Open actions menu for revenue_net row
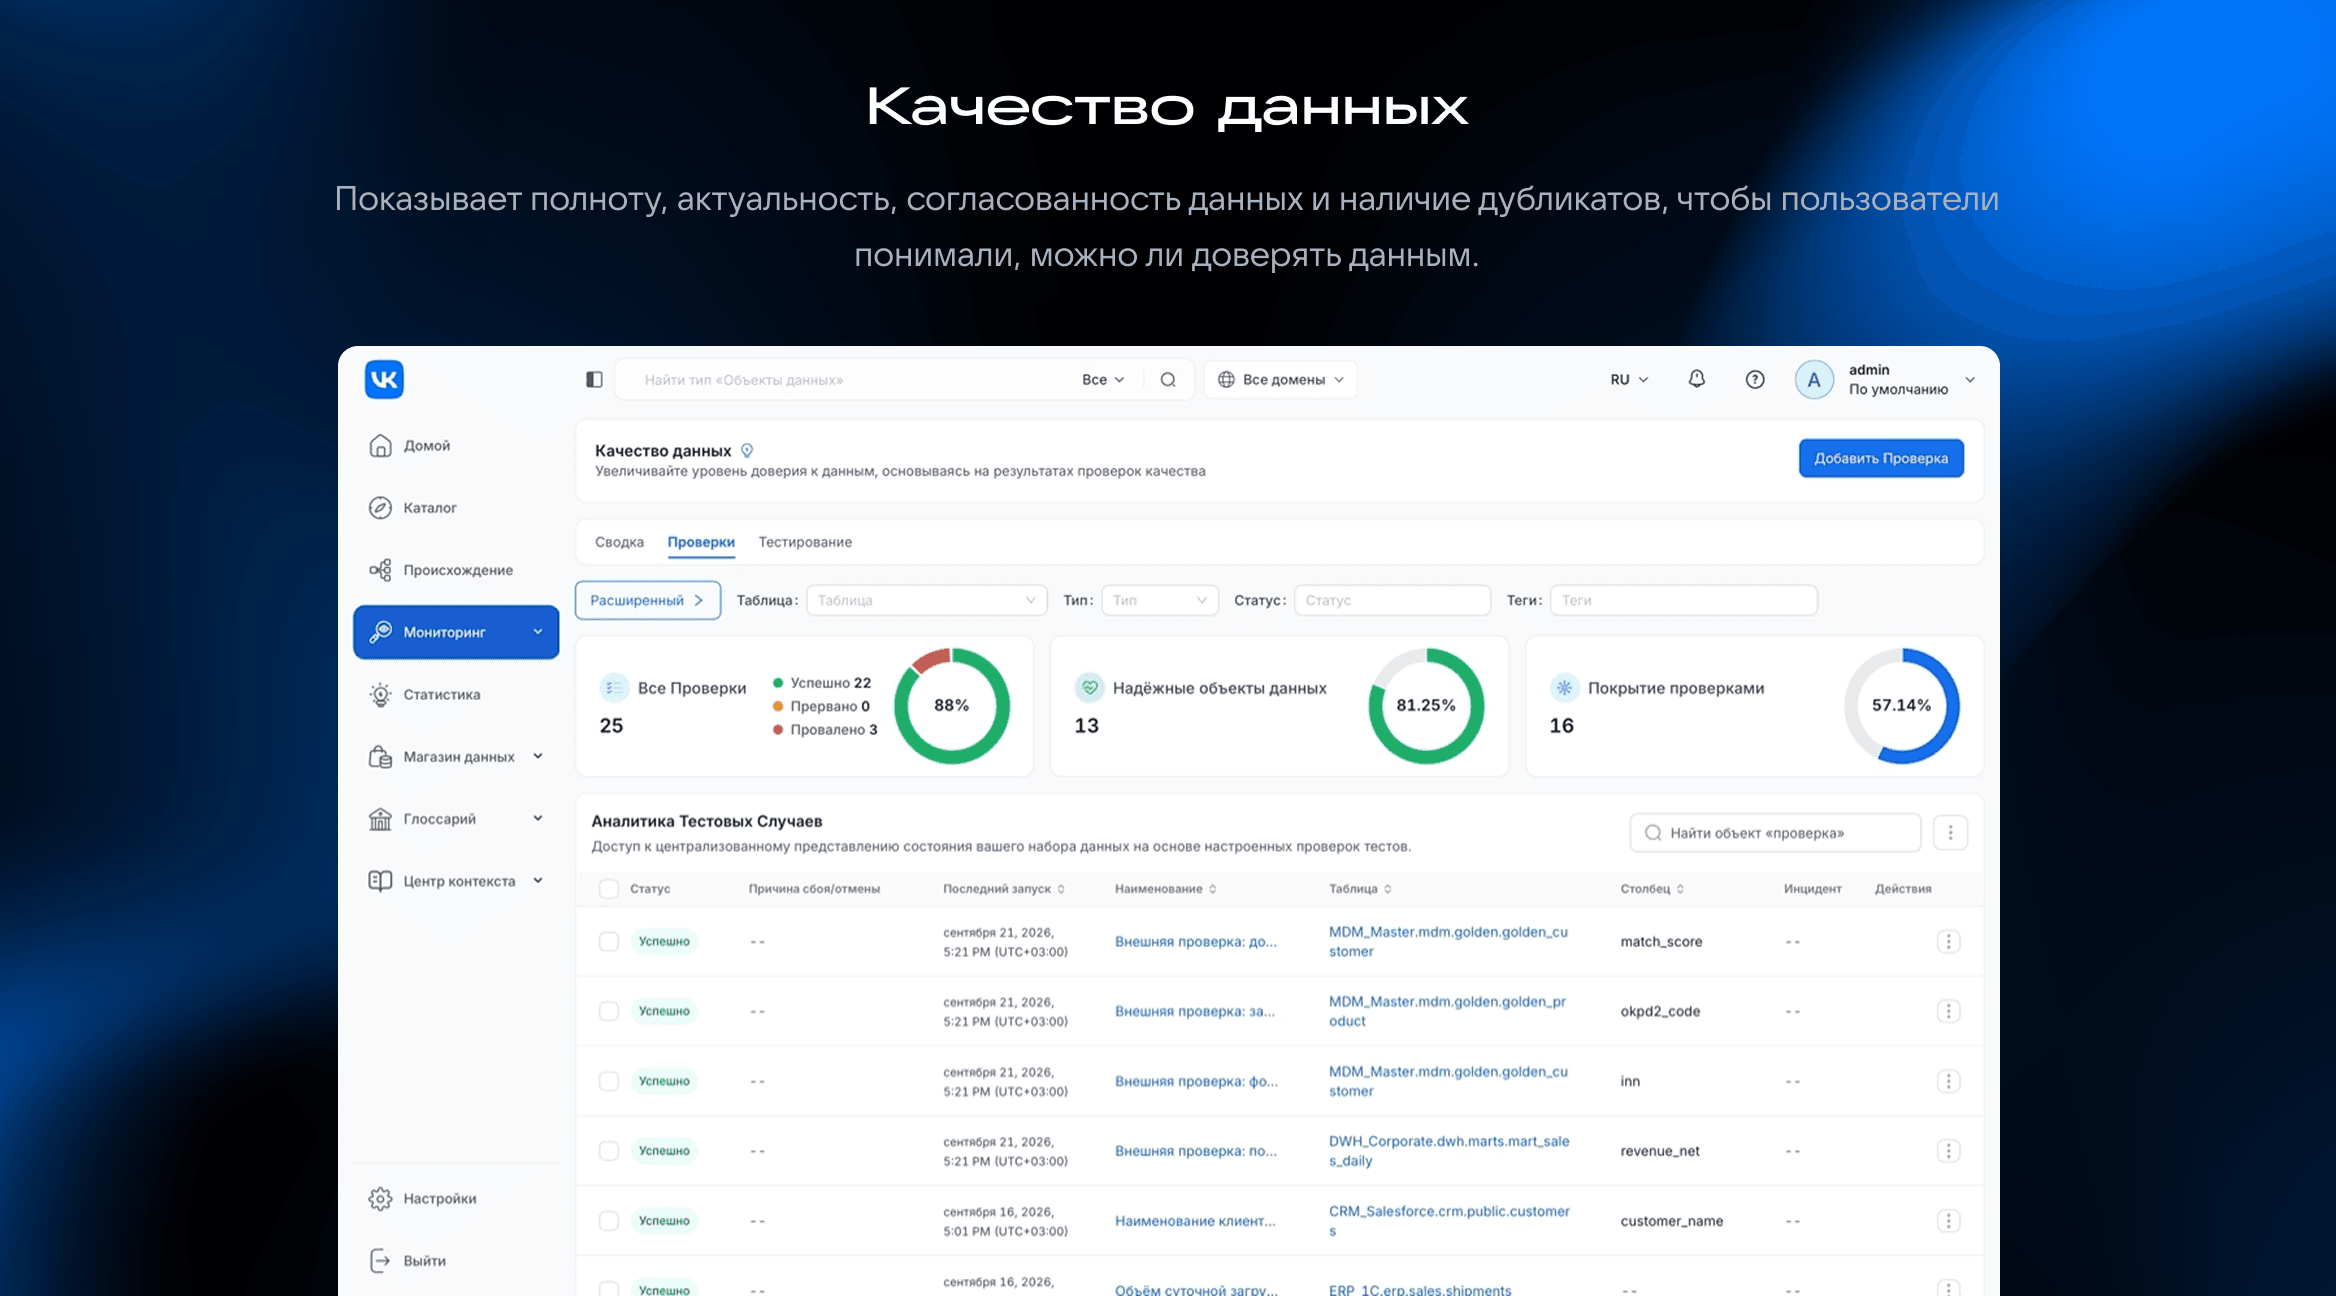The height and width of the screenshot is (1296, 2336). coord(1948,1151)
